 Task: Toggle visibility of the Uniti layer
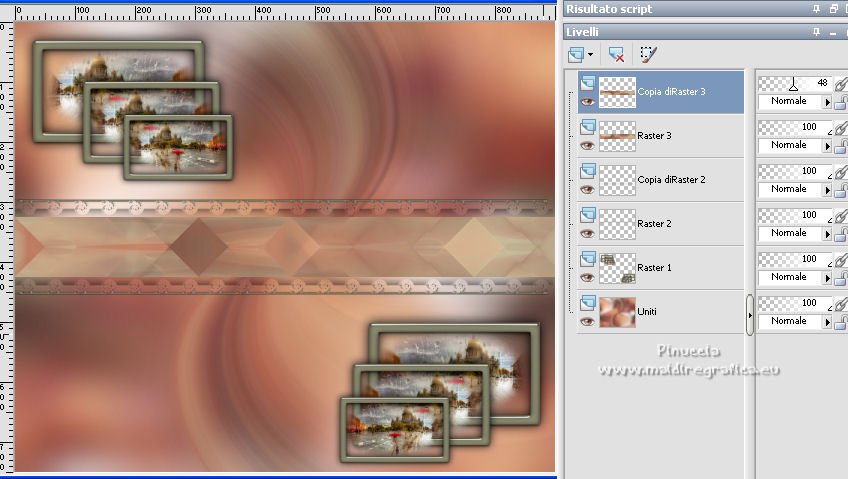click(x=587, y=322)
